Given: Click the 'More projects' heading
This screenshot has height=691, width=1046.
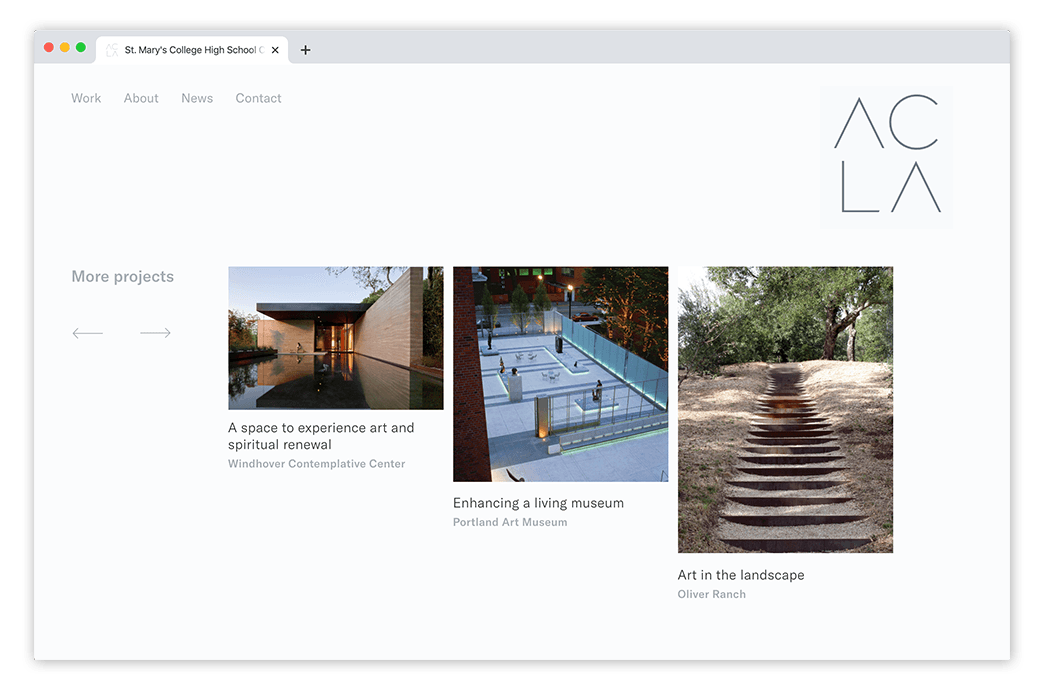Looking at the screenshot, I should pos(123,277).
